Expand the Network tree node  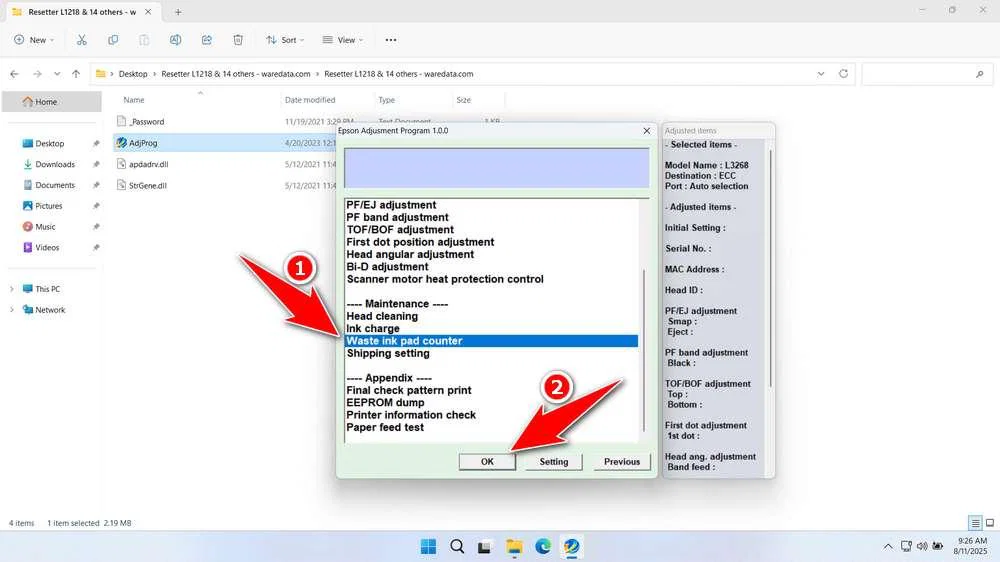tap(12, 310)
